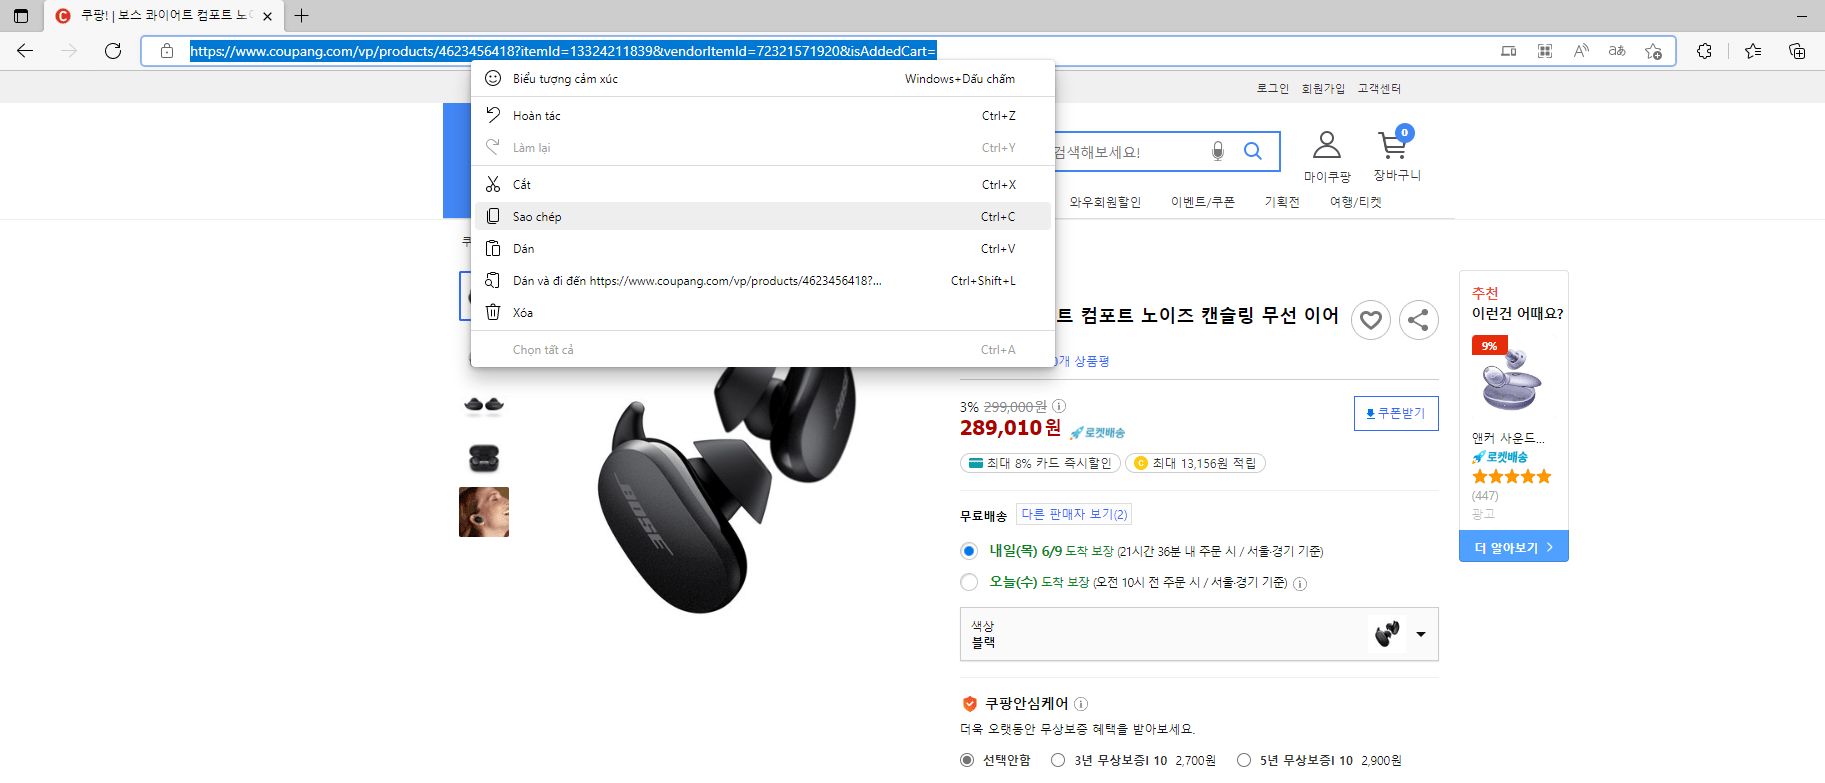
Task: Select the woman wearing earbuds thumbnail
Action: (x=484, y=512)
